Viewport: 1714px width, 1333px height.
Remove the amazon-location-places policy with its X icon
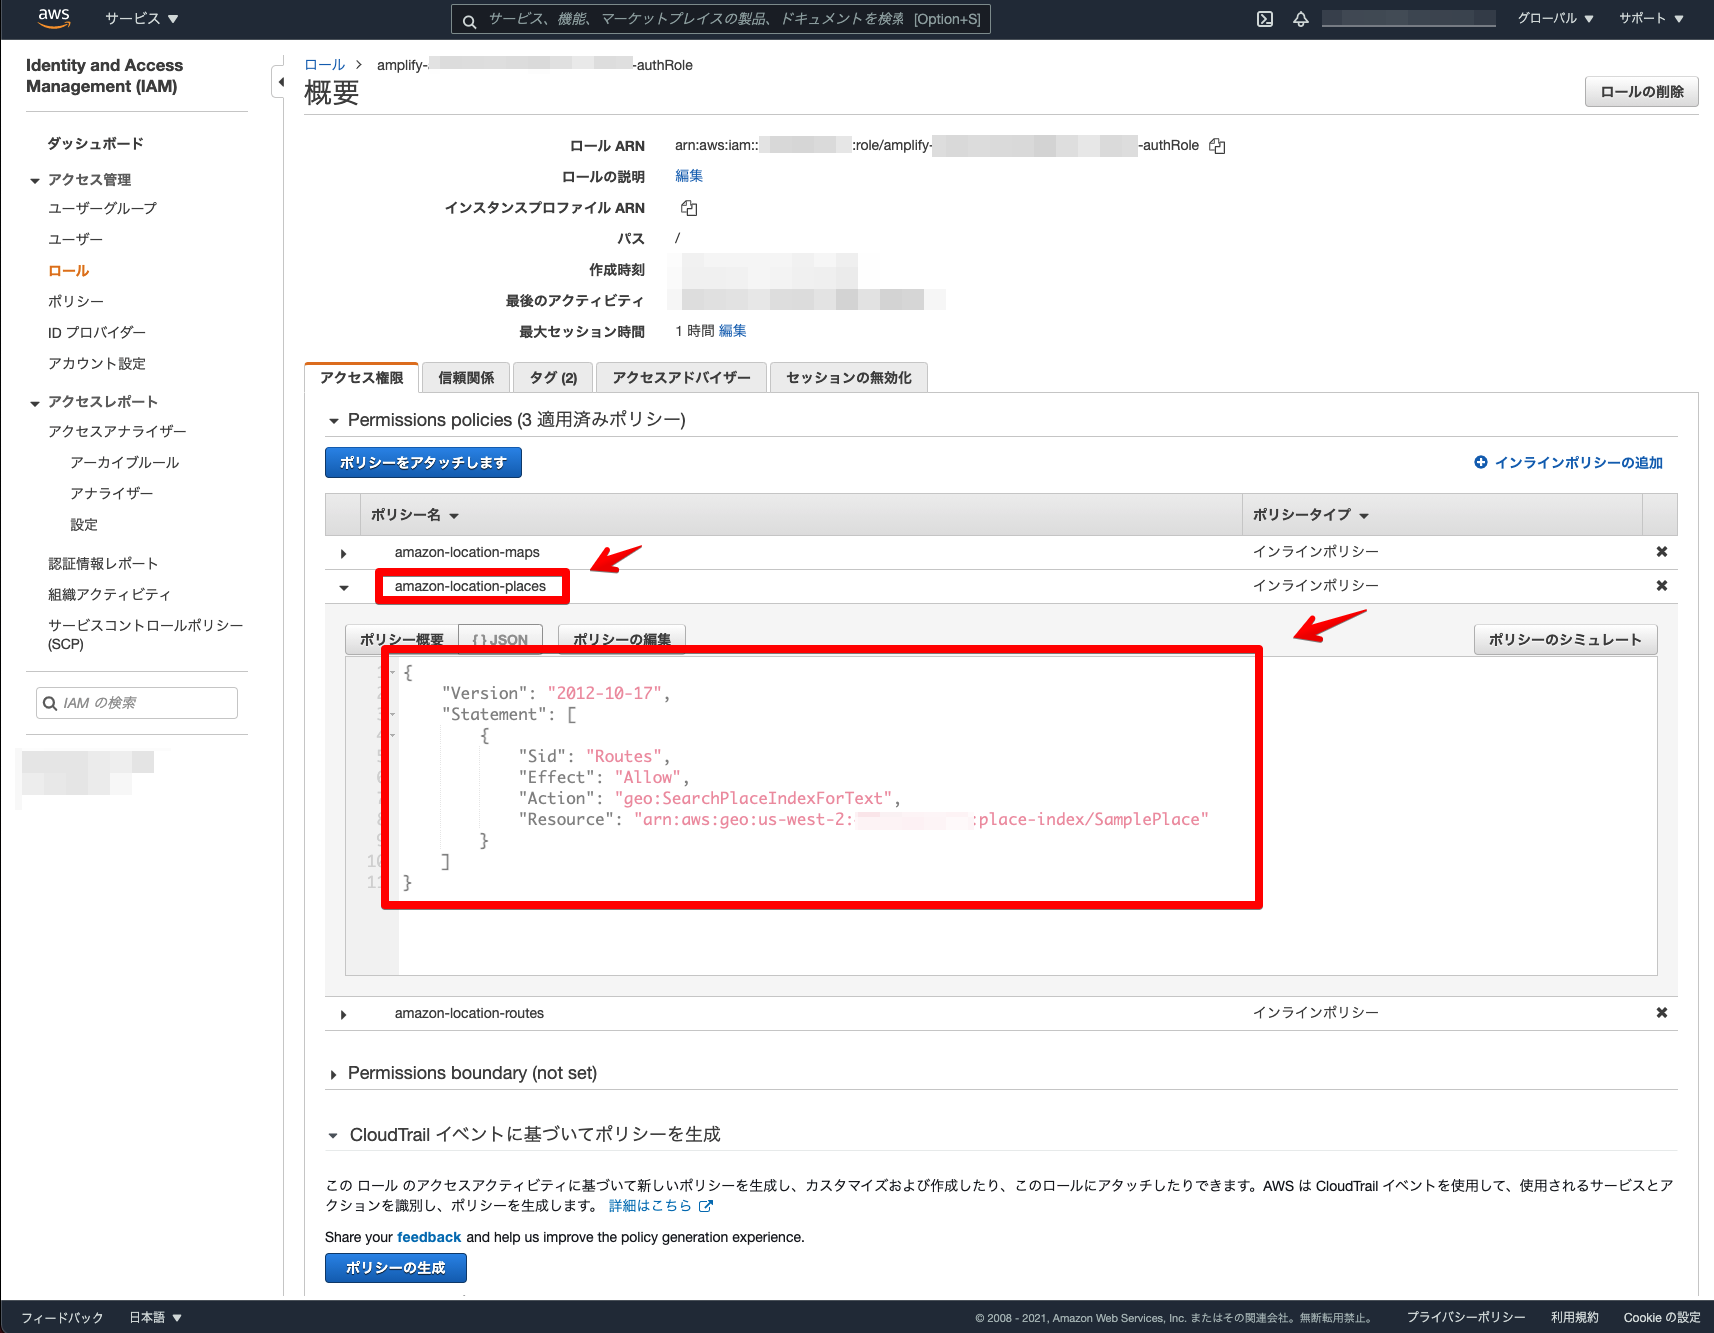[x=1661, y=586]
